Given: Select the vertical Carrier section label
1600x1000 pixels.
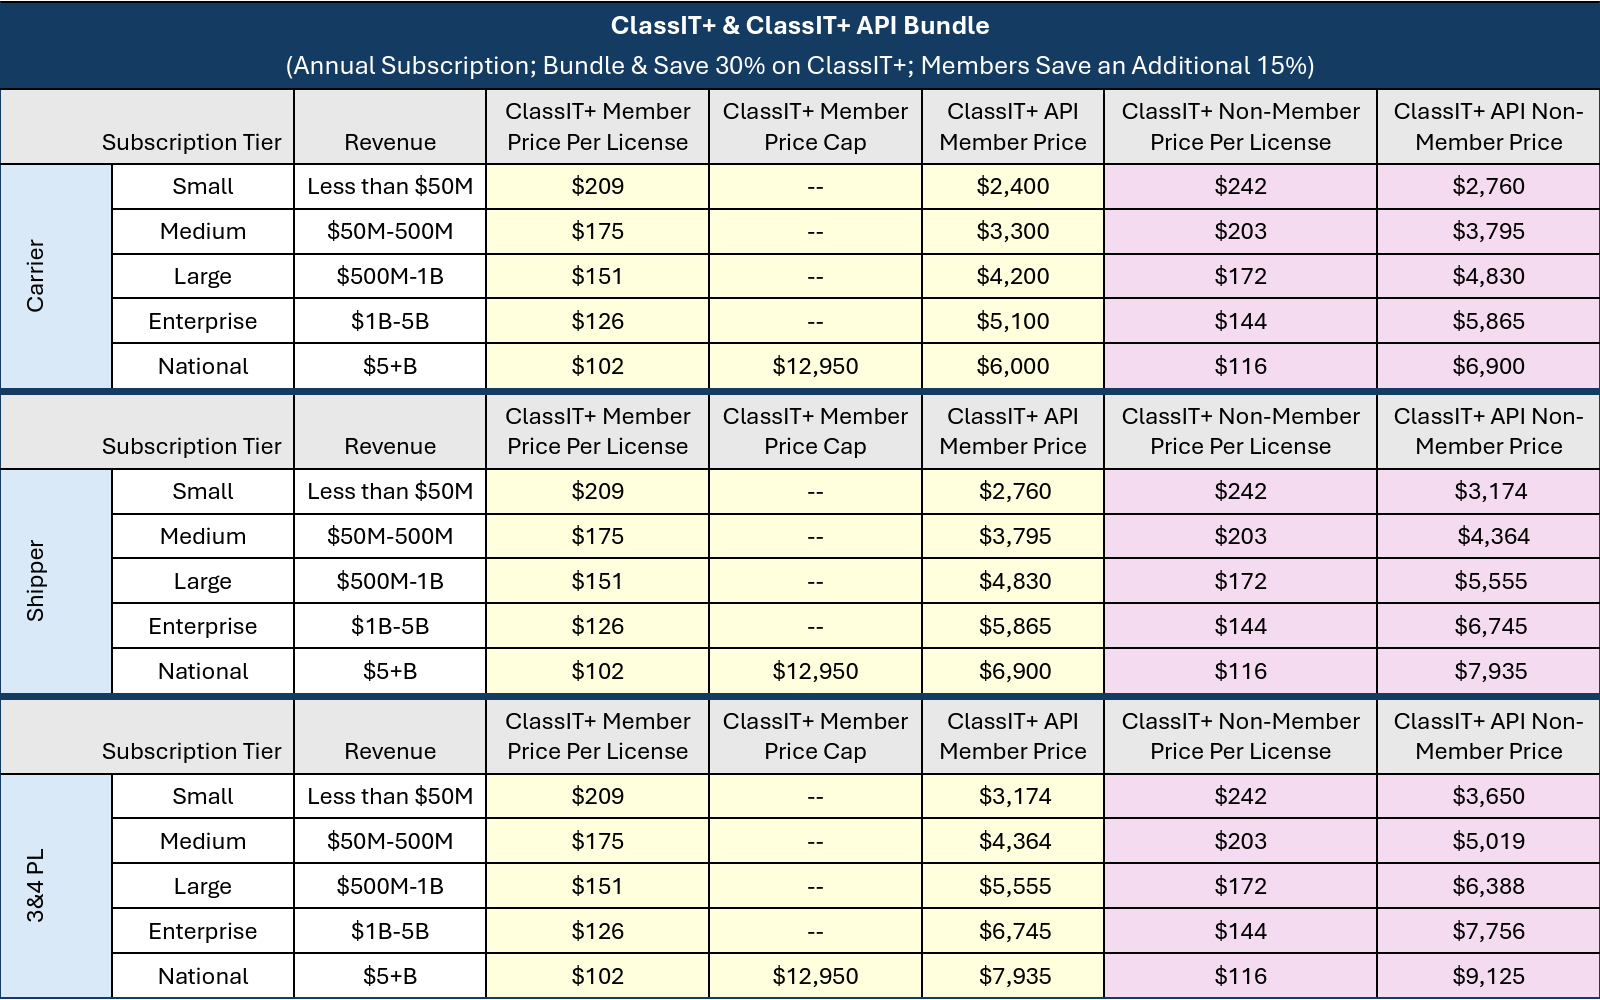Looking at the screenshot, I should tap(36, 276).
